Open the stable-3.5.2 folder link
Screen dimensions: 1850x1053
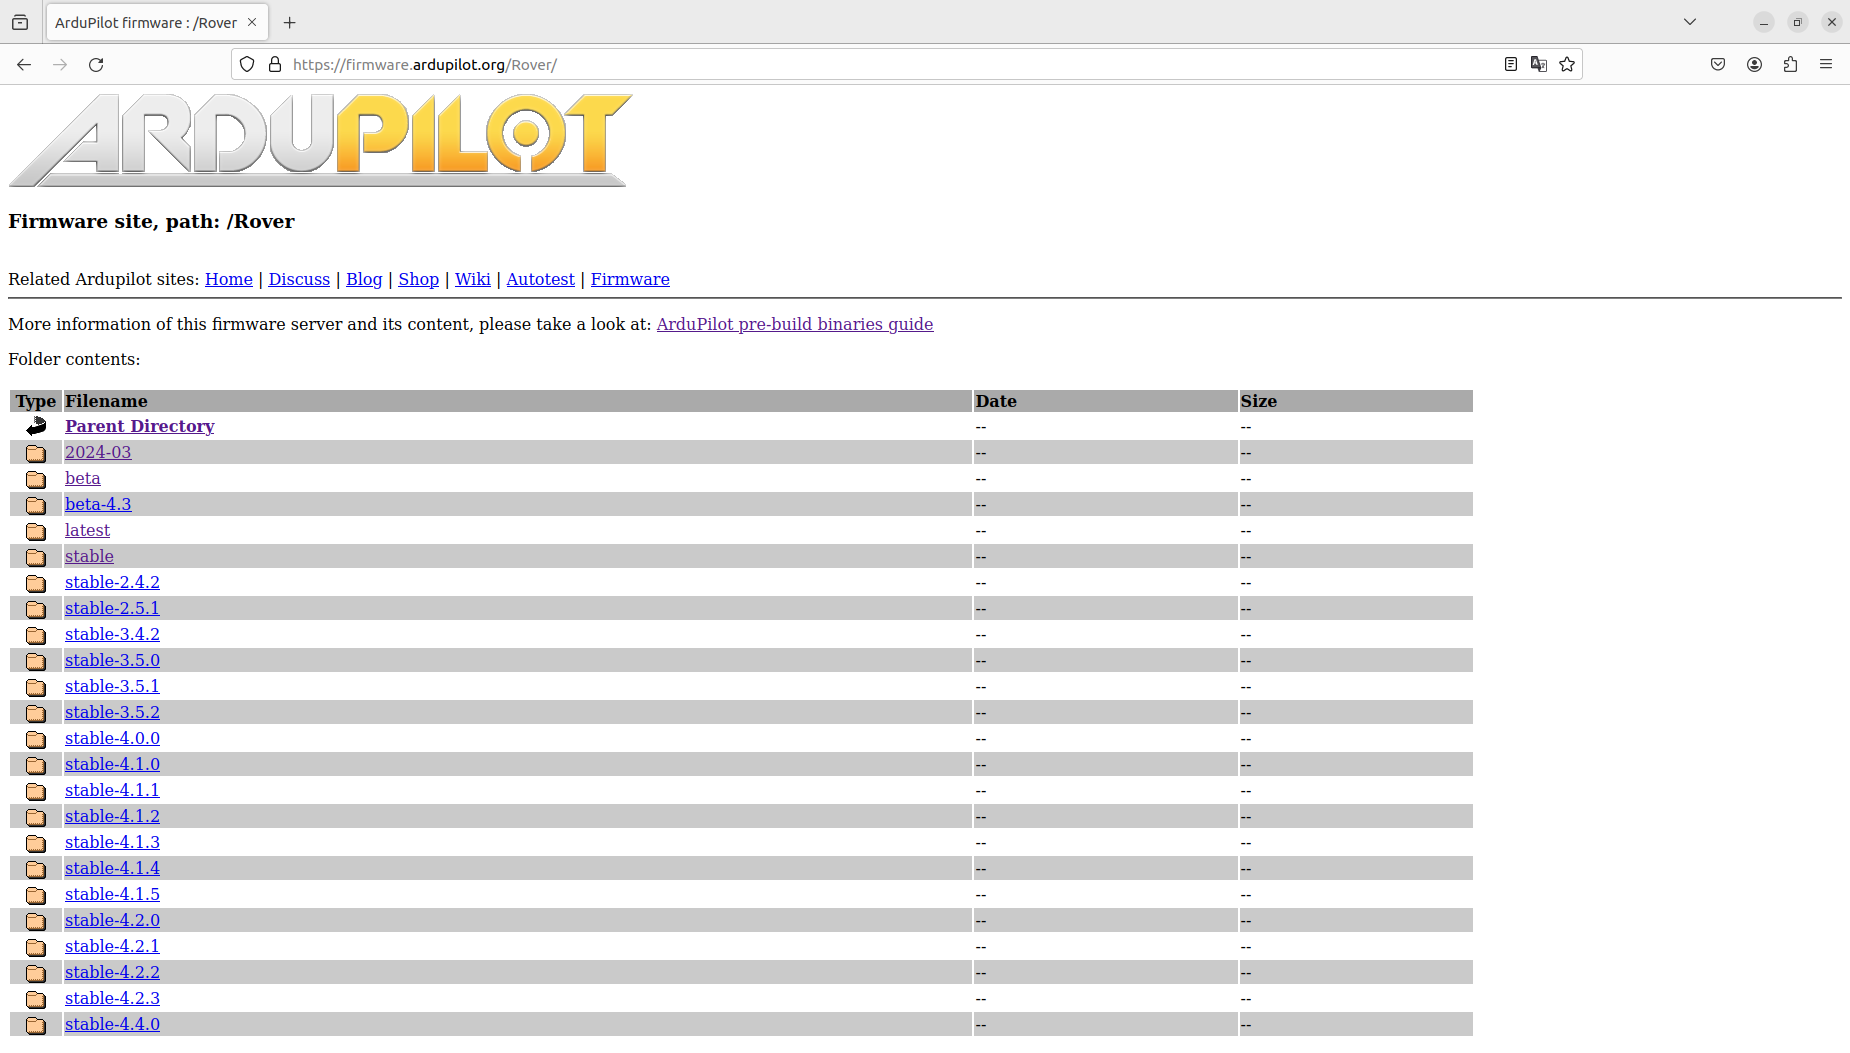click(112, 712)
